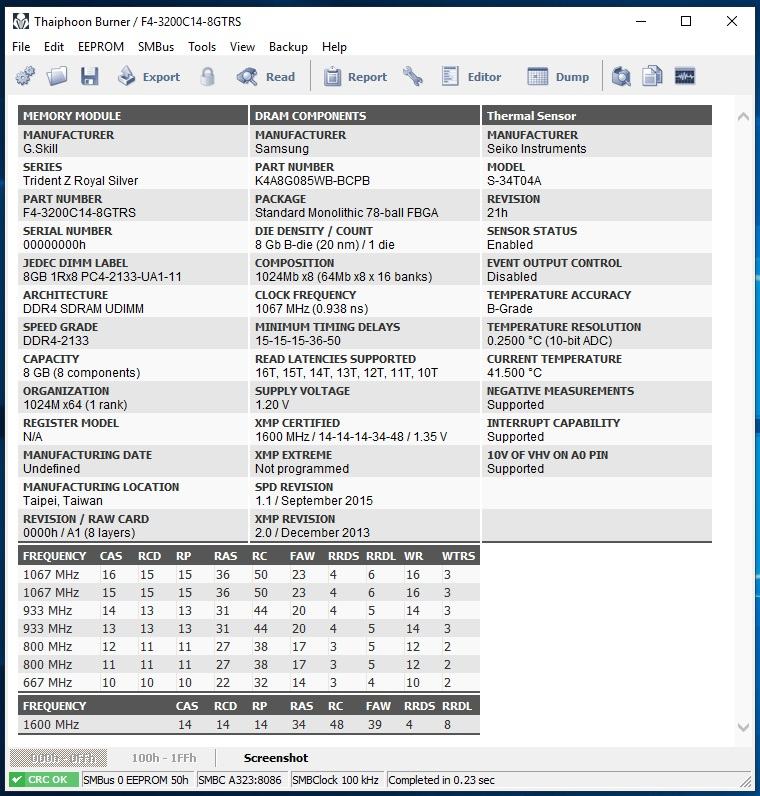Click sensor revision value '21h'
Screen dimensions: 760x796
[x=497, y=213]
